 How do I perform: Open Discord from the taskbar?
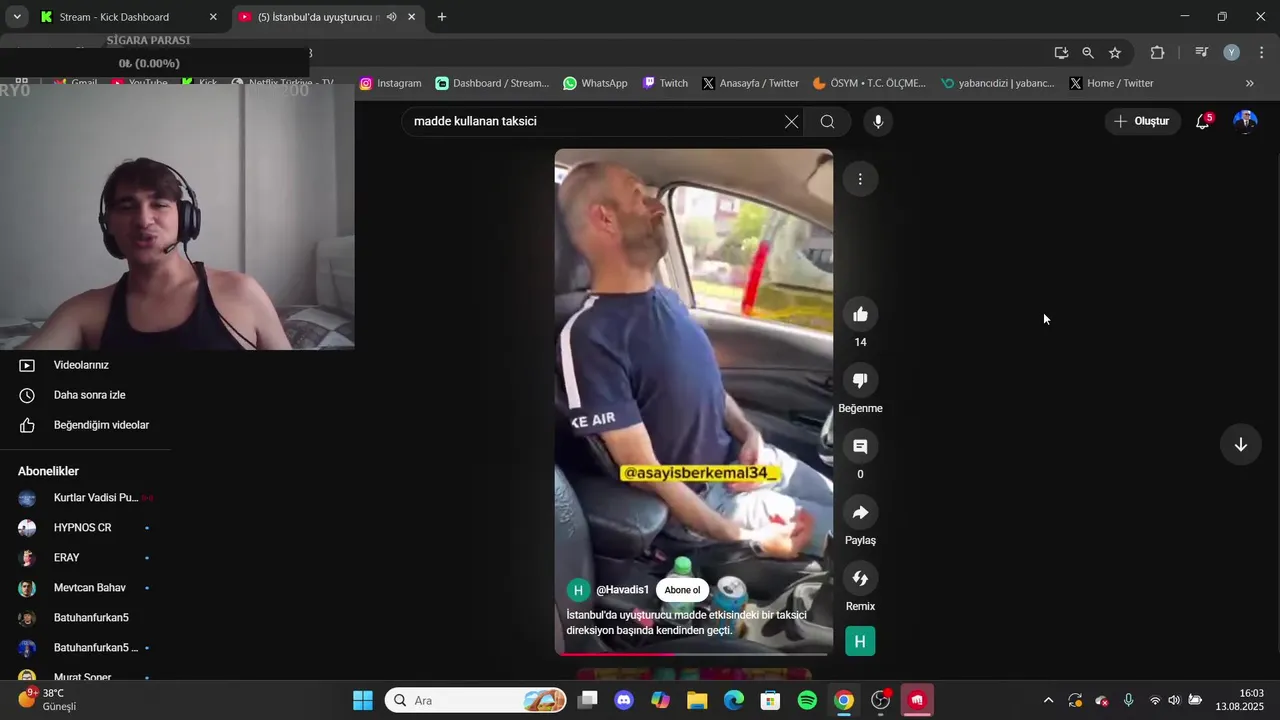pyautogui.click(x=624, y=700)
